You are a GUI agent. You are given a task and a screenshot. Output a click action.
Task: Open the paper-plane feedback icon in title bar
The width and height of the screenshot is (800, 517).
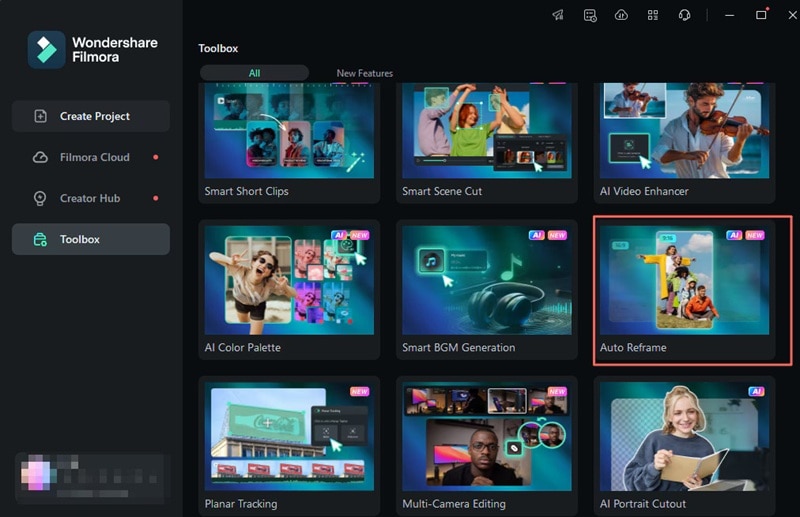[x=558, y=15]
